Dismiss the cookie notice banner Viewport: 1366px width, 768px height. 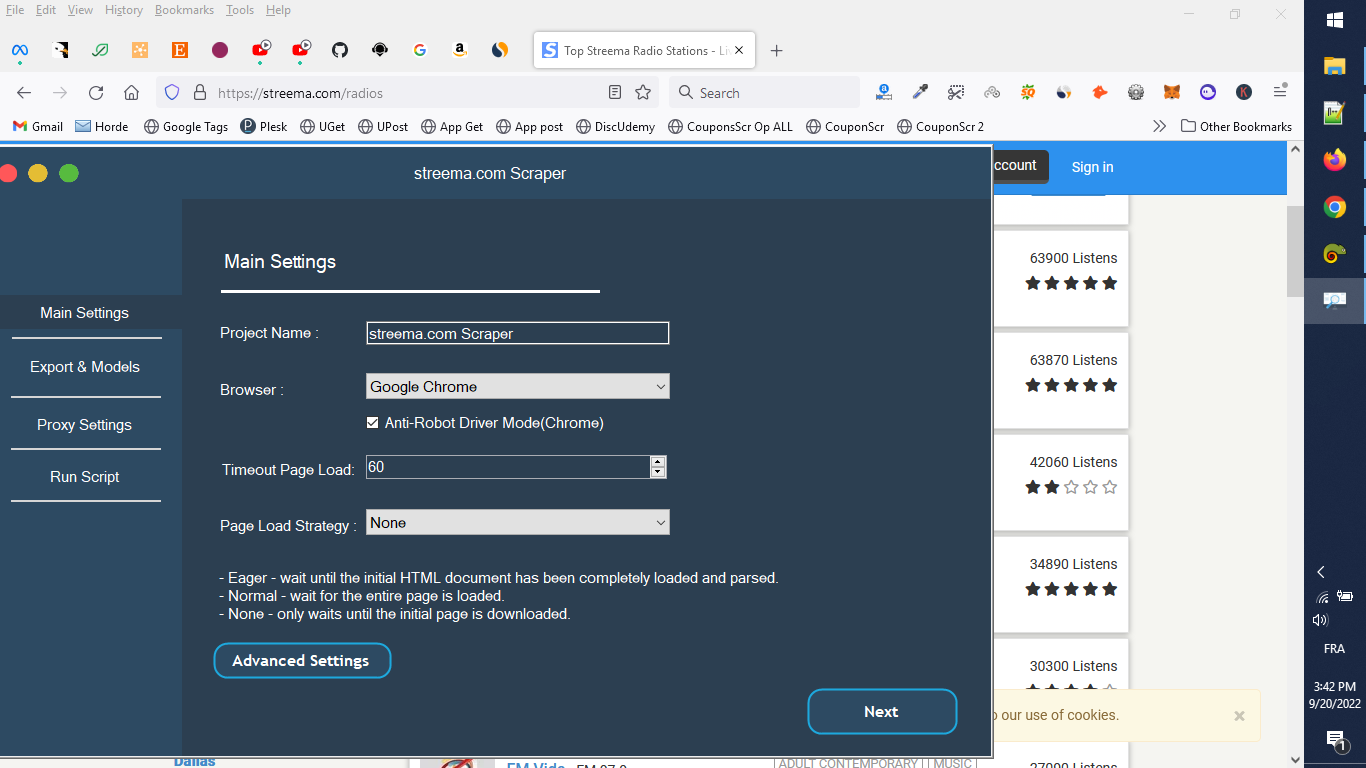tap(1239, 716)
